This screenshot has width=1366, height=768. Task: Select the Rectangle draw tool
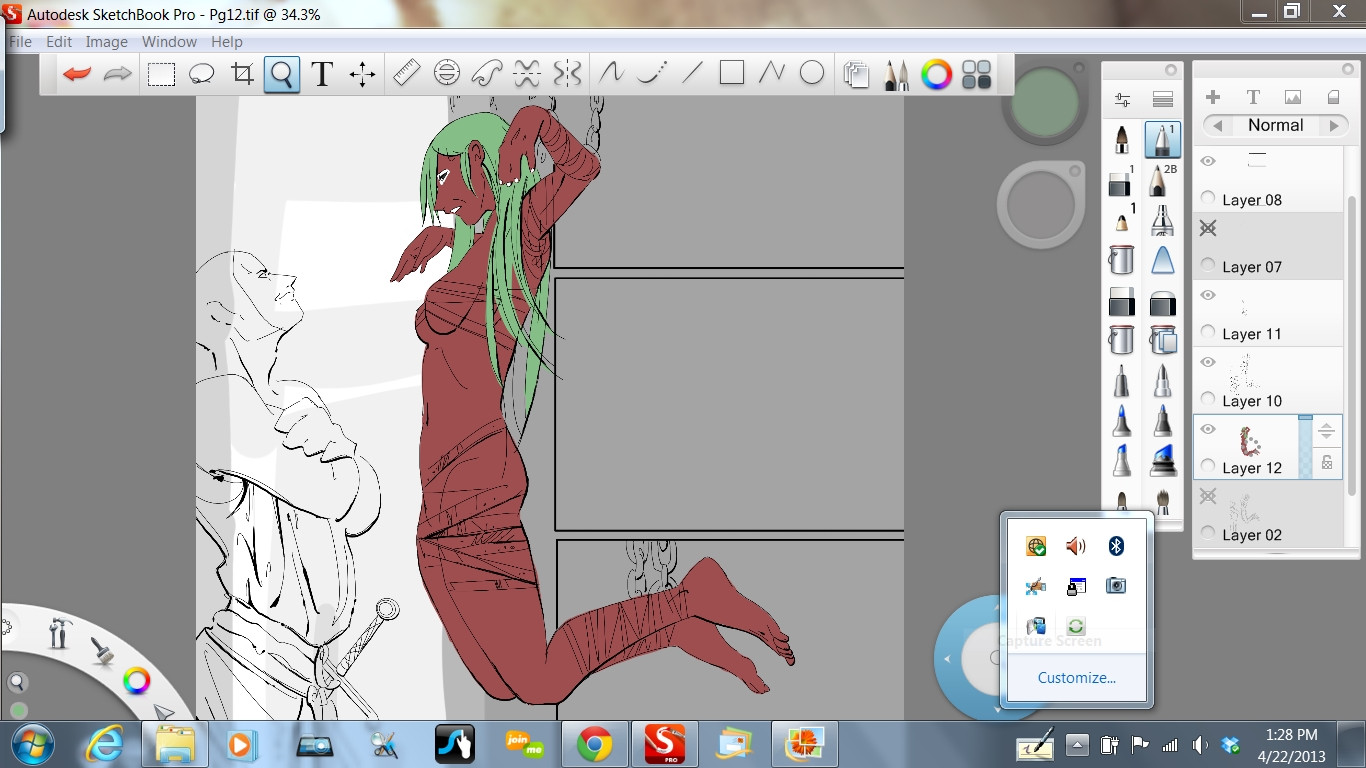coord(732,73)
